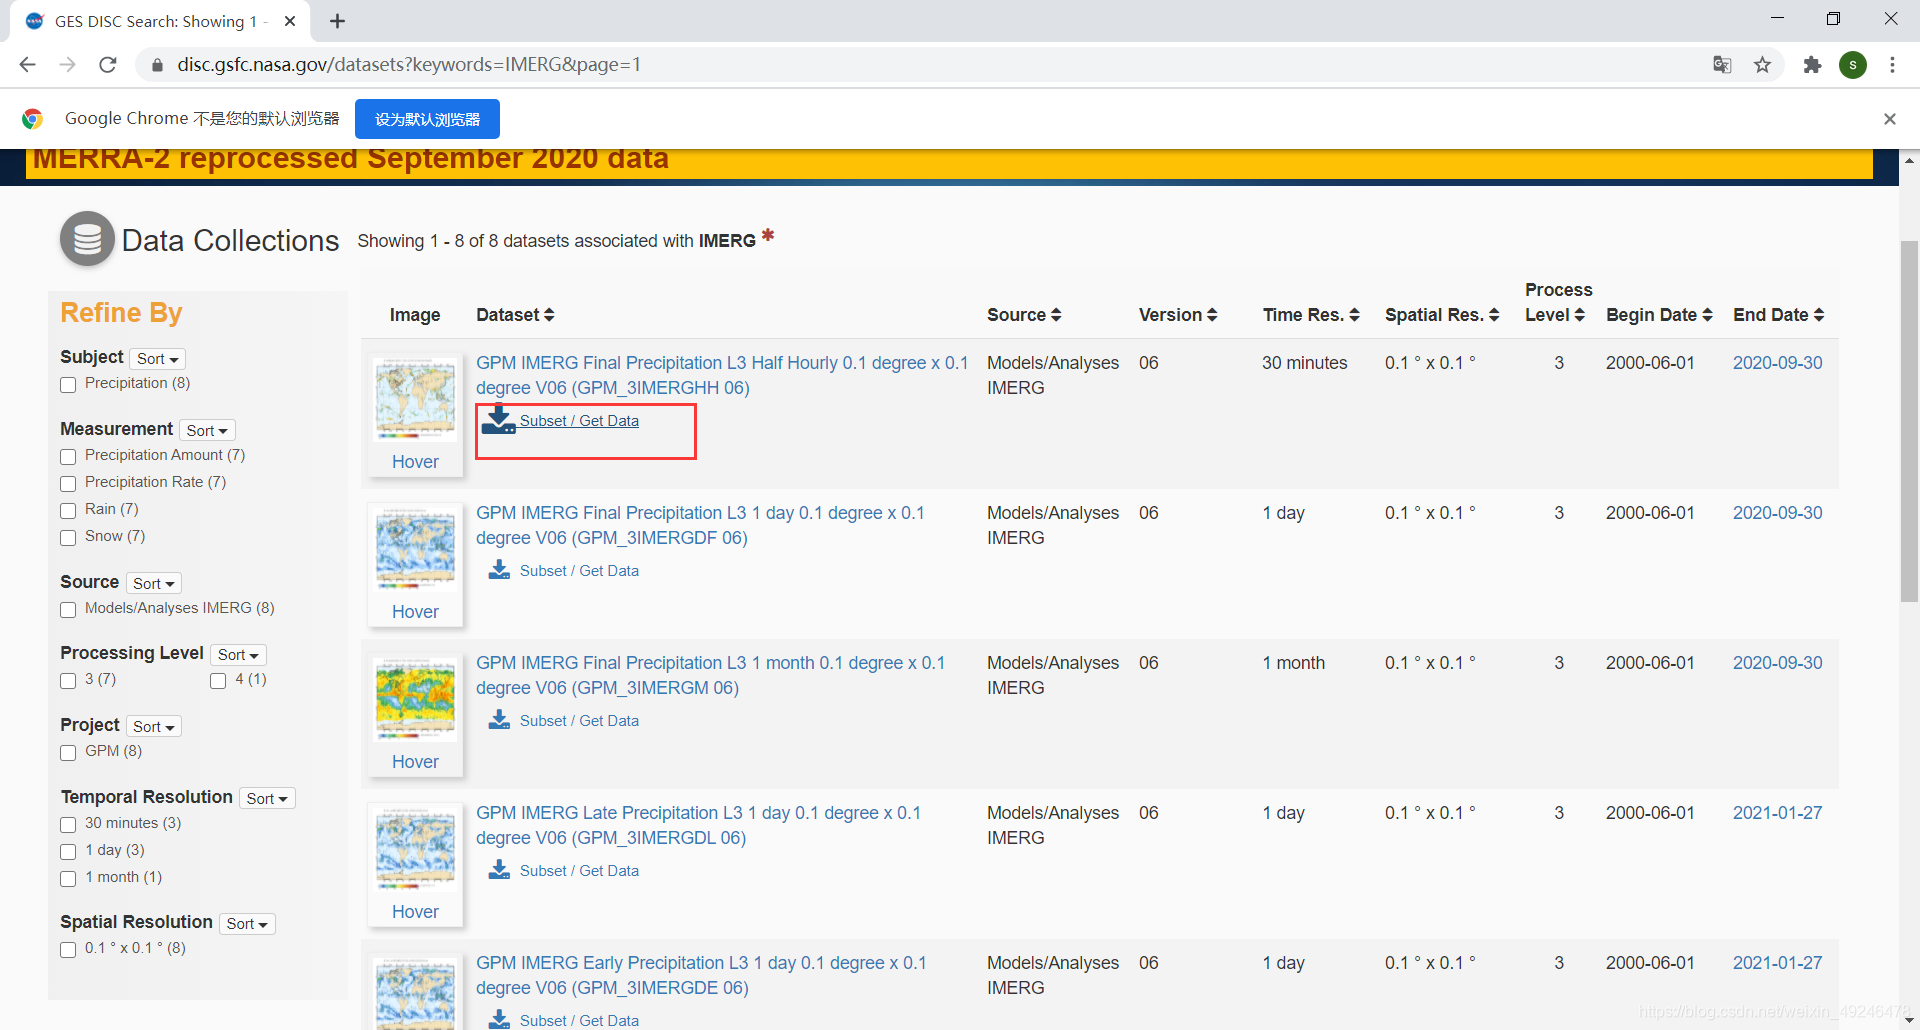Open Processing Level Sort dropdown
Viewport: 1920px width, 1030px height.
point(239,654)
